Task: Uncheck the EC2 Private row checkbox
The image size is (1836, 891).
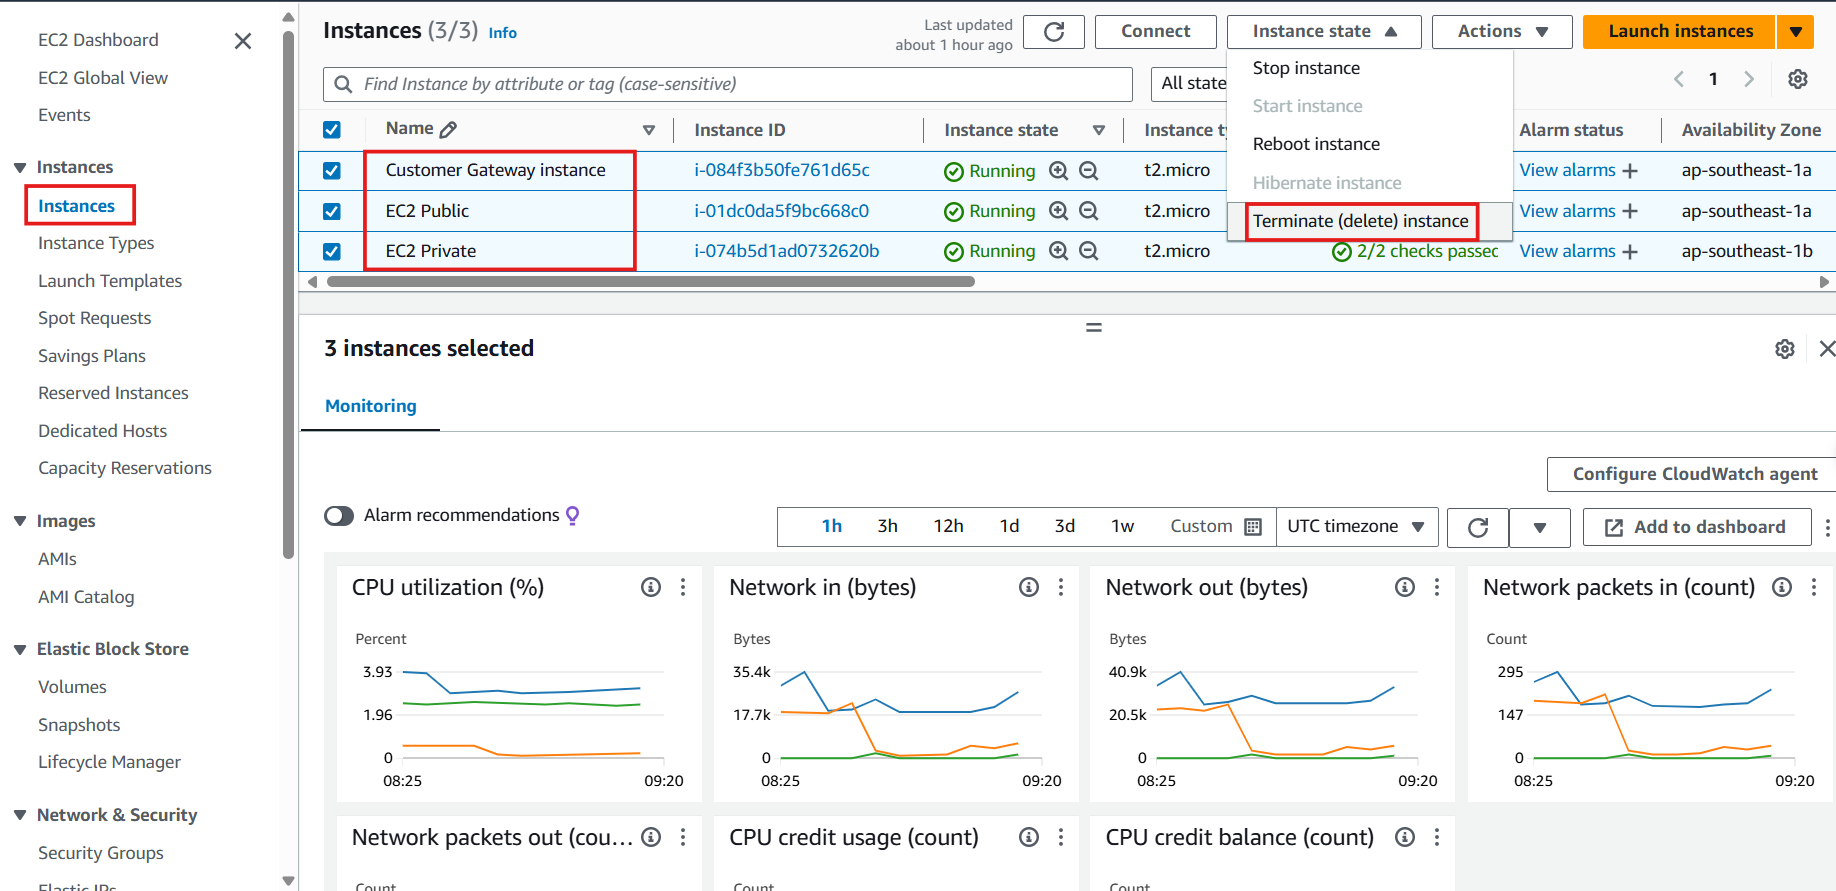Action: pyautogui.click(x=332, y=251)
